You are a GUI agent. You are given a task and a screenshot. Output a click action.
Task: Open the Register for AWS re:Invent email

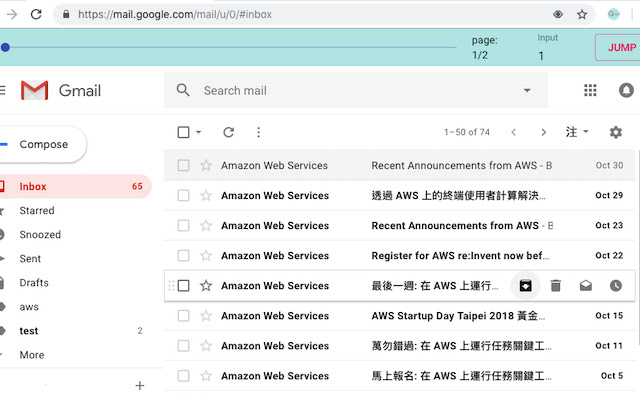point(400,256)
